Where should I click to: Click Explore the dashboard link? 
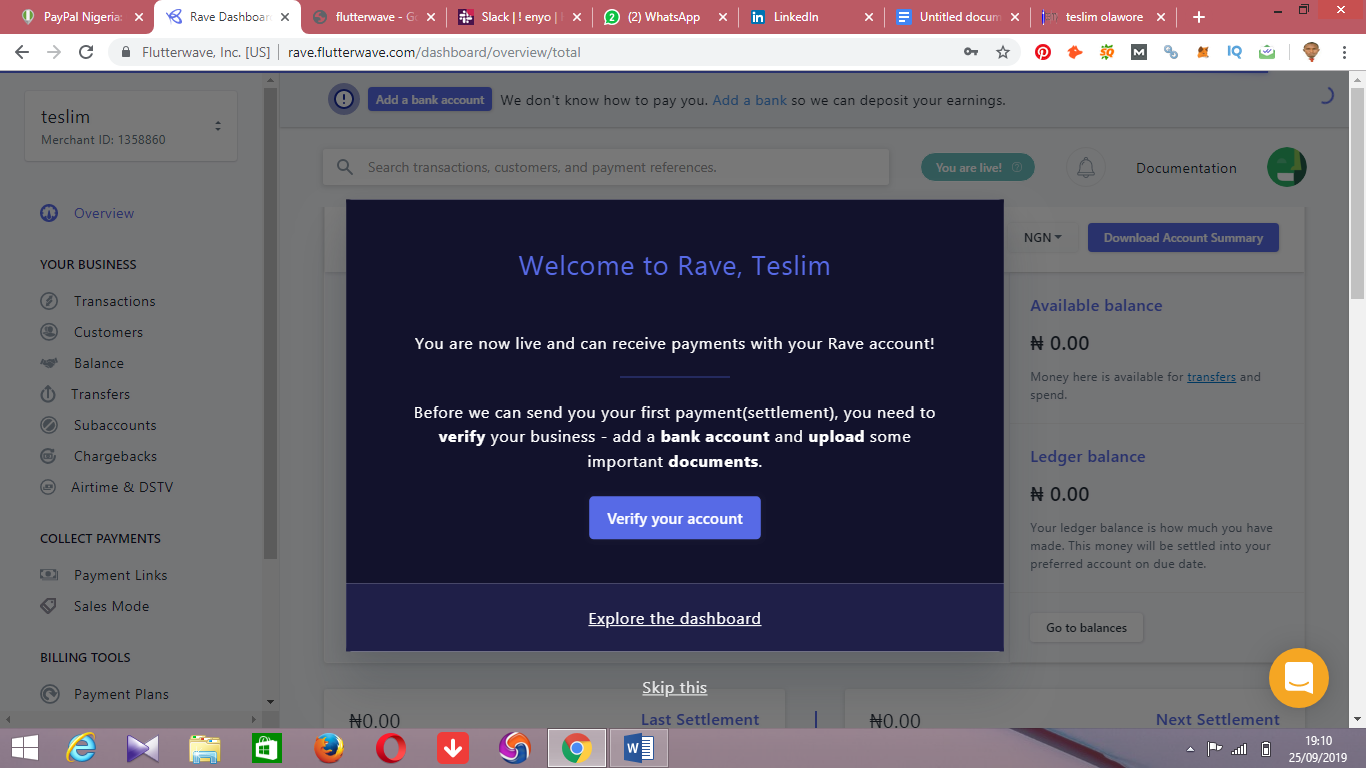tap(675, 618)
